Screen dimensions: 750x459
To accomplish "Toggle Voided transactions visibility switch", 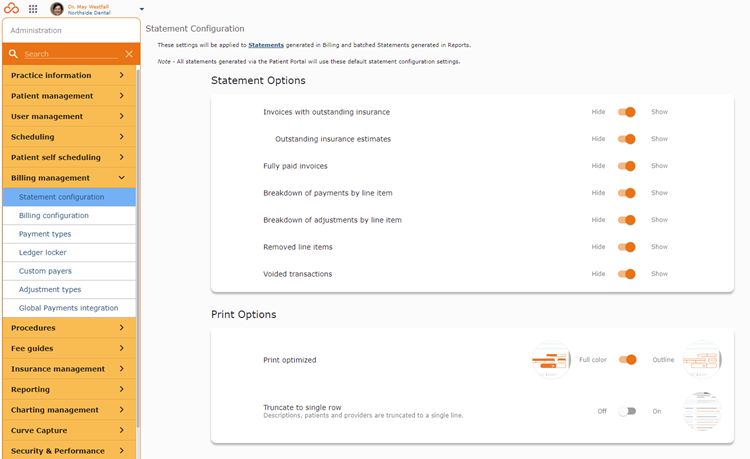I will click(x=626, y=274).
